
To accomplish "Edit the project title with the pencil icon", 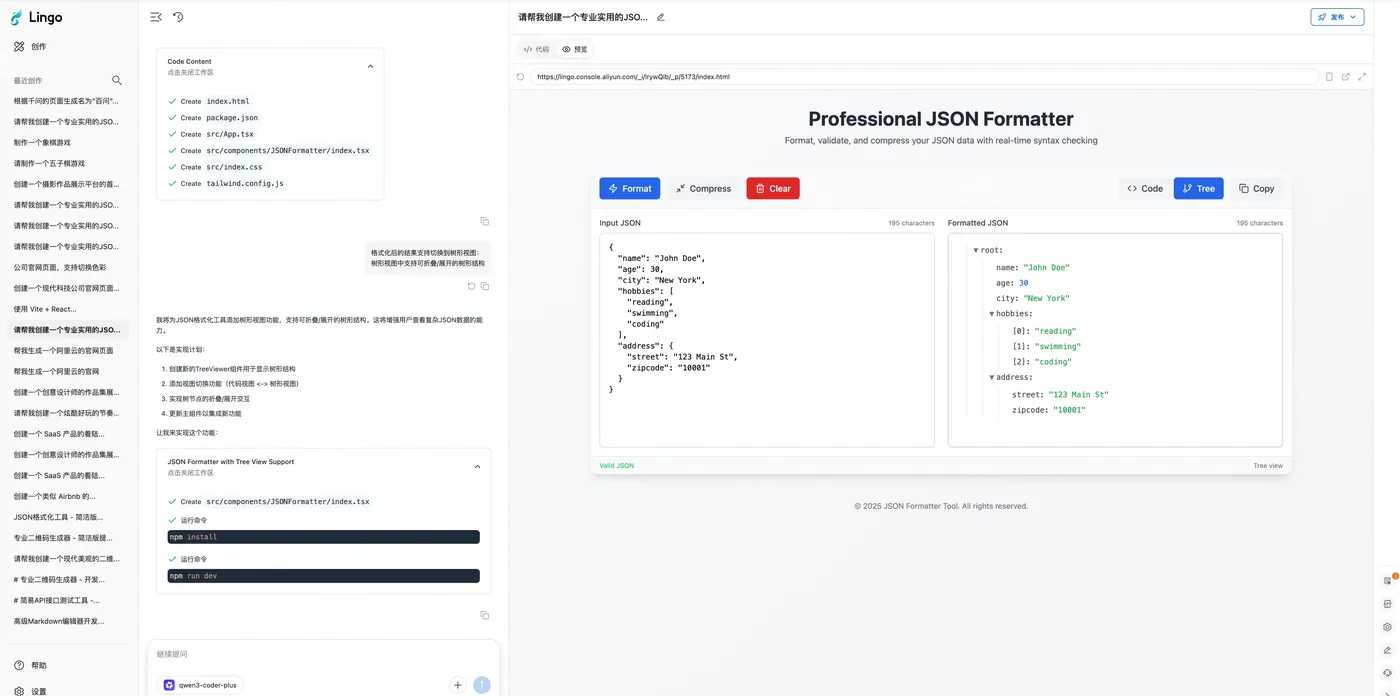I will click(661, 17).
